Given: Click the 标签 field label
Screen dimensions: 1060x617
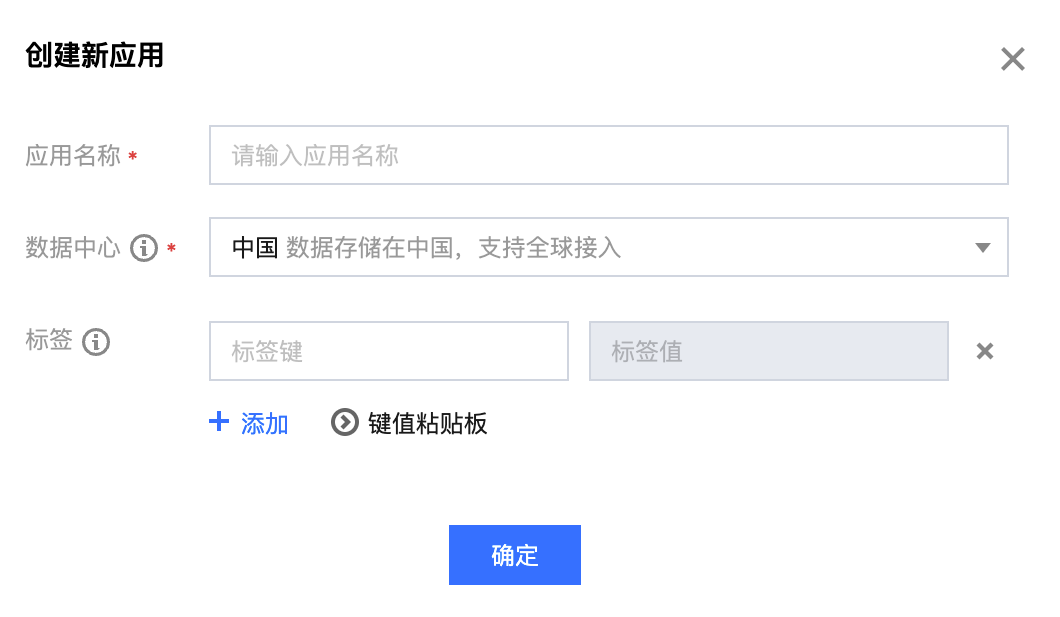Looking at the screenshot, I should click(49, 341).
